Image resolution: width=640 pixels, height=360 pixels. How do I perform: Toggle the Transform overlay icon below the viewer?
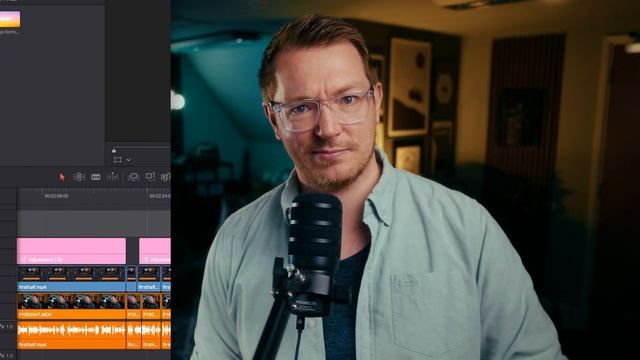click(118, 160)
